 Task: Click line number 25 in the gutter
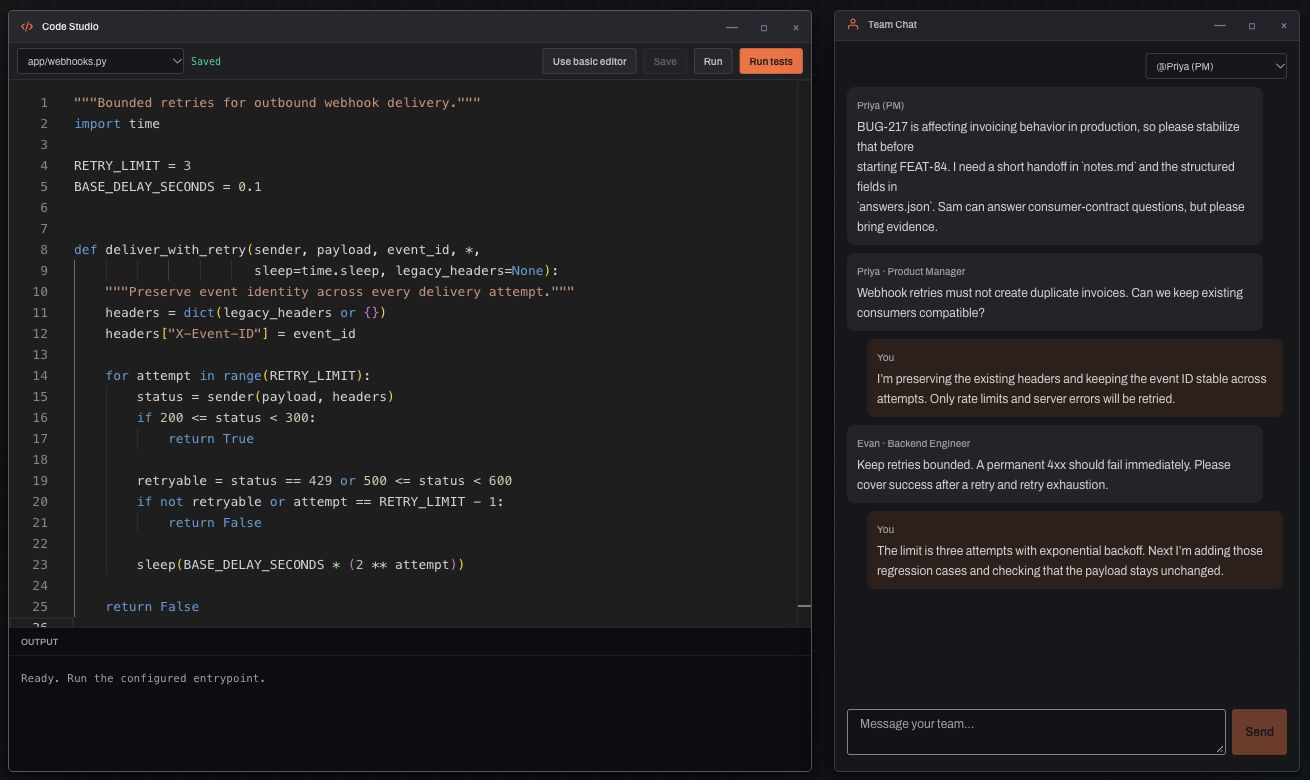point(40,606)
